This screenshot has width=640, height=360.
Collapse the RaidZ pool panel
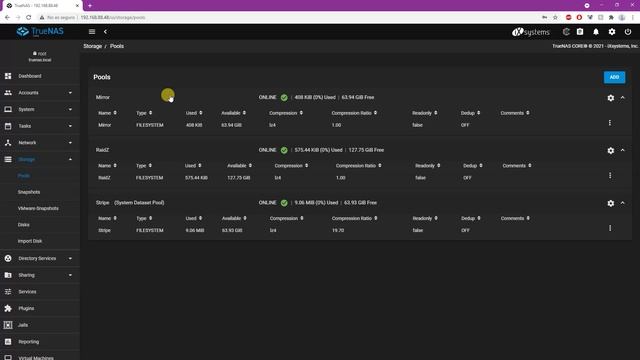tap(622, 150)
